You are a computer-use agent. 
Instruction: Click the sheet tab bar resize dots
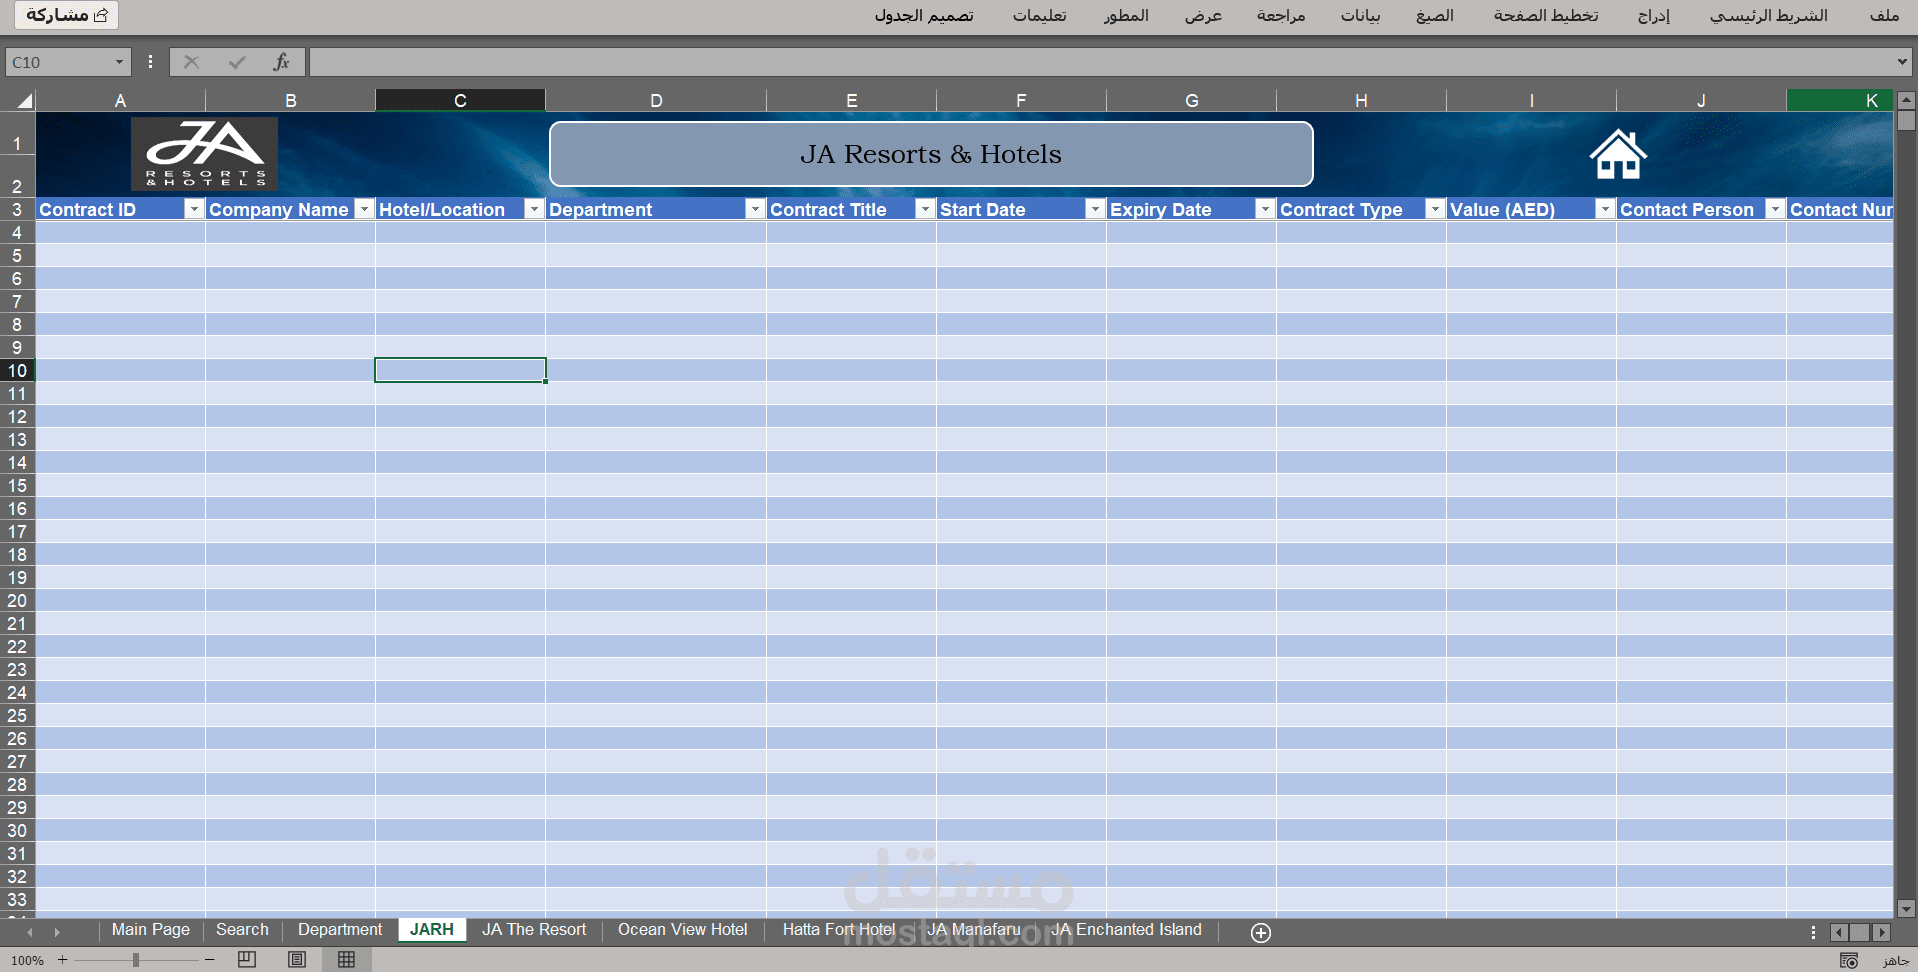click(1813, 932)
